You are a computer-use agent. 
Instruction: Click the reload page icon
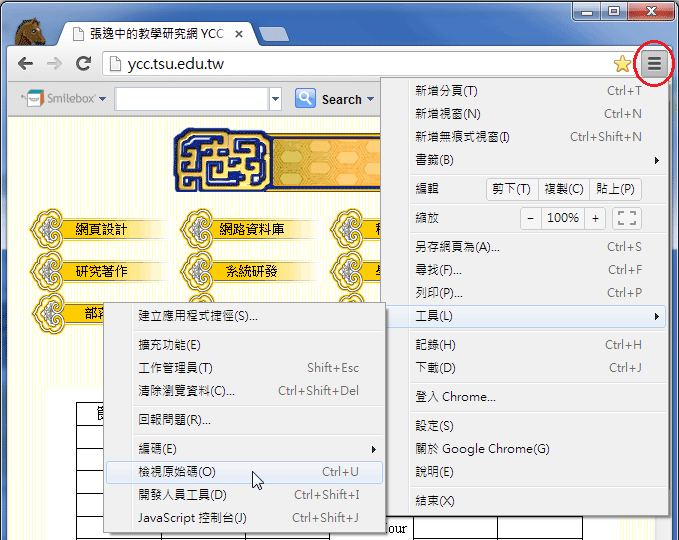click(82, 64)
